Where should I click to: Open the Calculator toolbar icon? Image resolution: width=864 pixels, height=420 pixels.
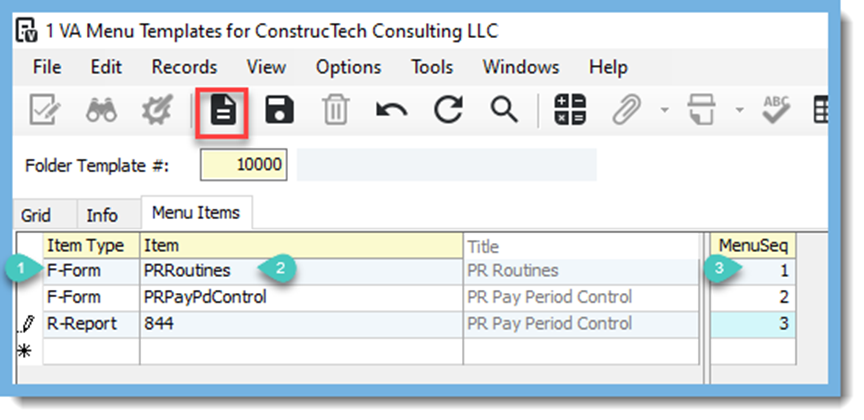(x=570, y=110)
